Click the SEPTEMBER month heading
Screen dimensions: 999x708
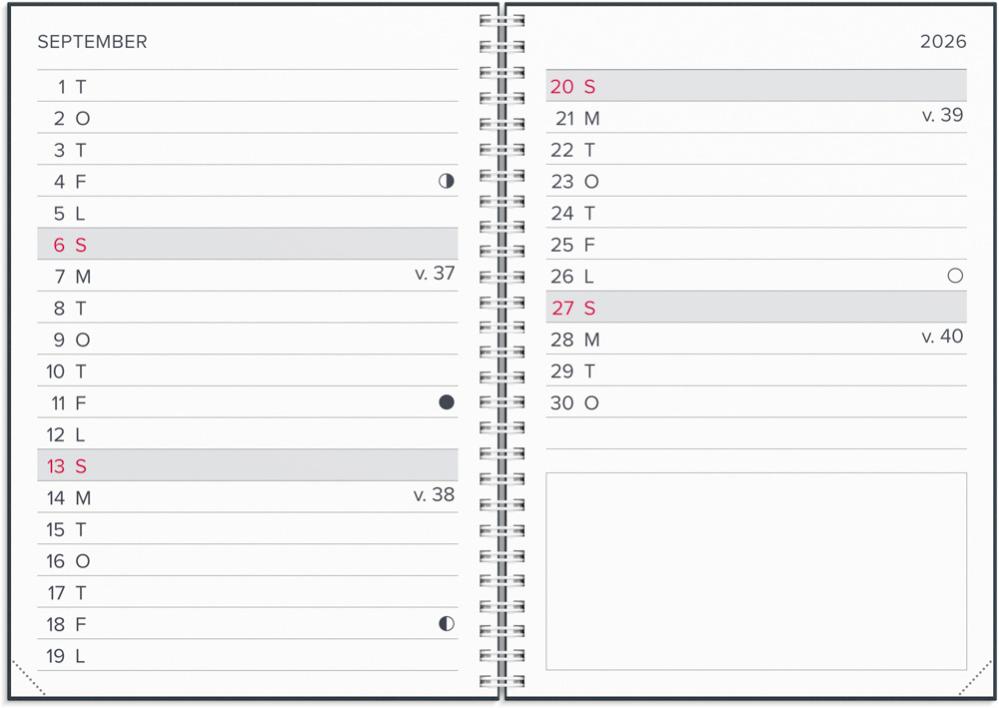pos(92,42)
